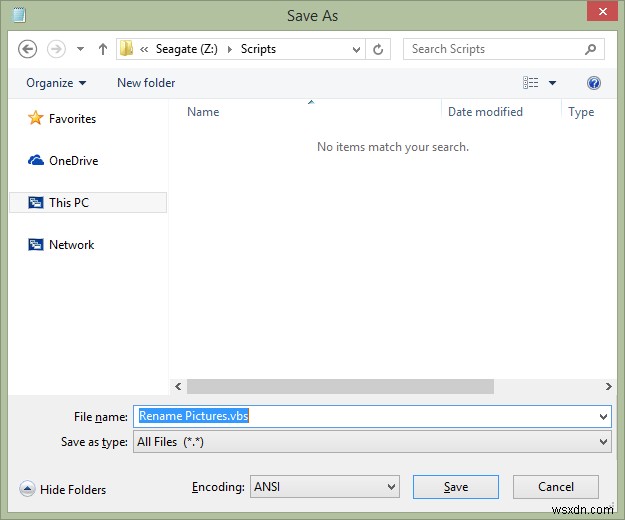The width and height of the screenshot is (625, 520).
Task: Open Help via the question mark icon
Action: click(594, 83)
